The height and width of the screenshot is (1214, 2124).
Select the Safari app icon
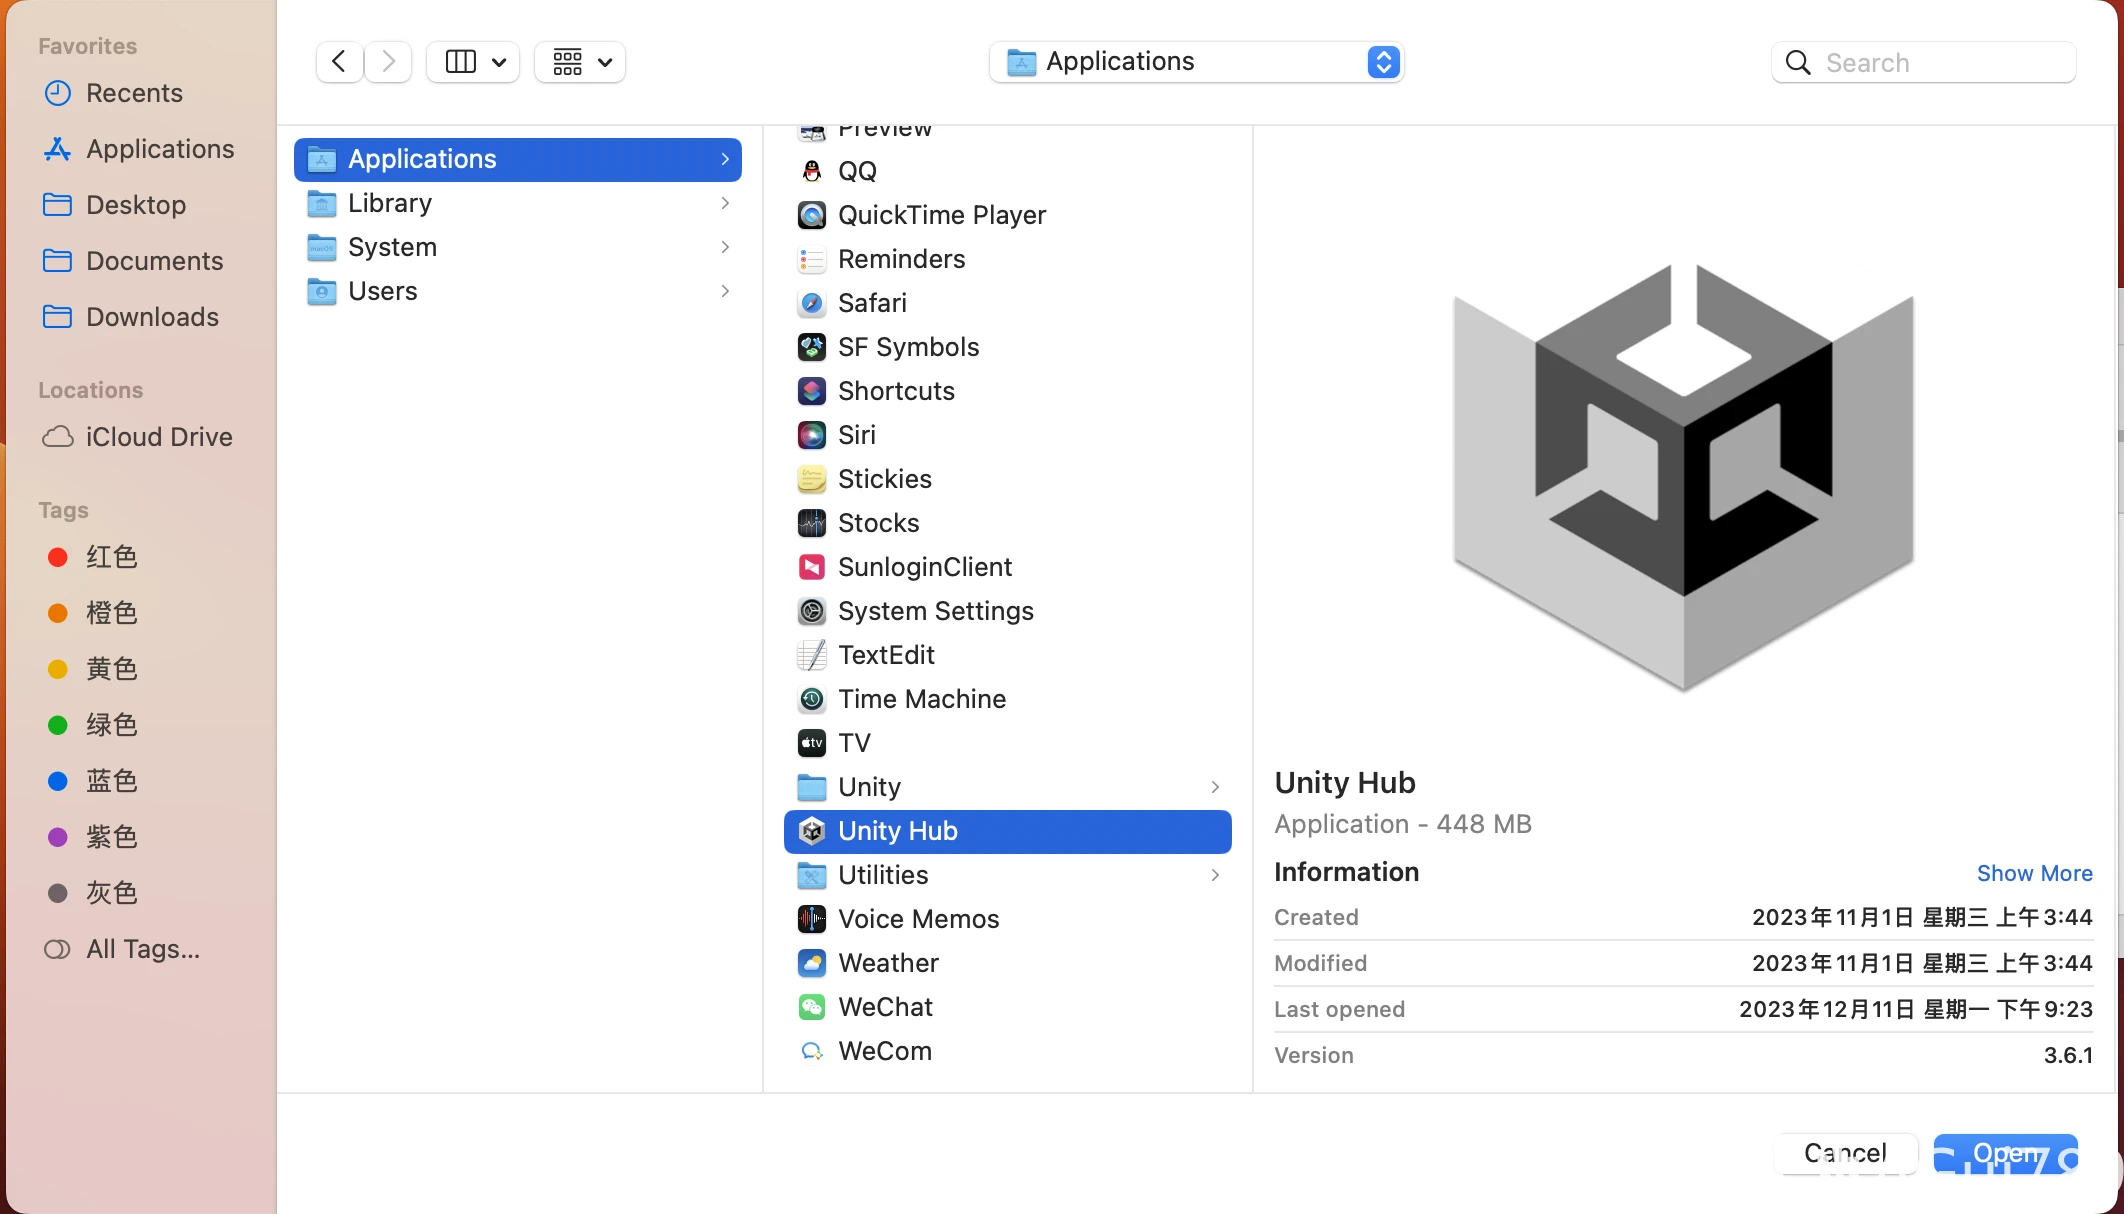click(812, 302)
